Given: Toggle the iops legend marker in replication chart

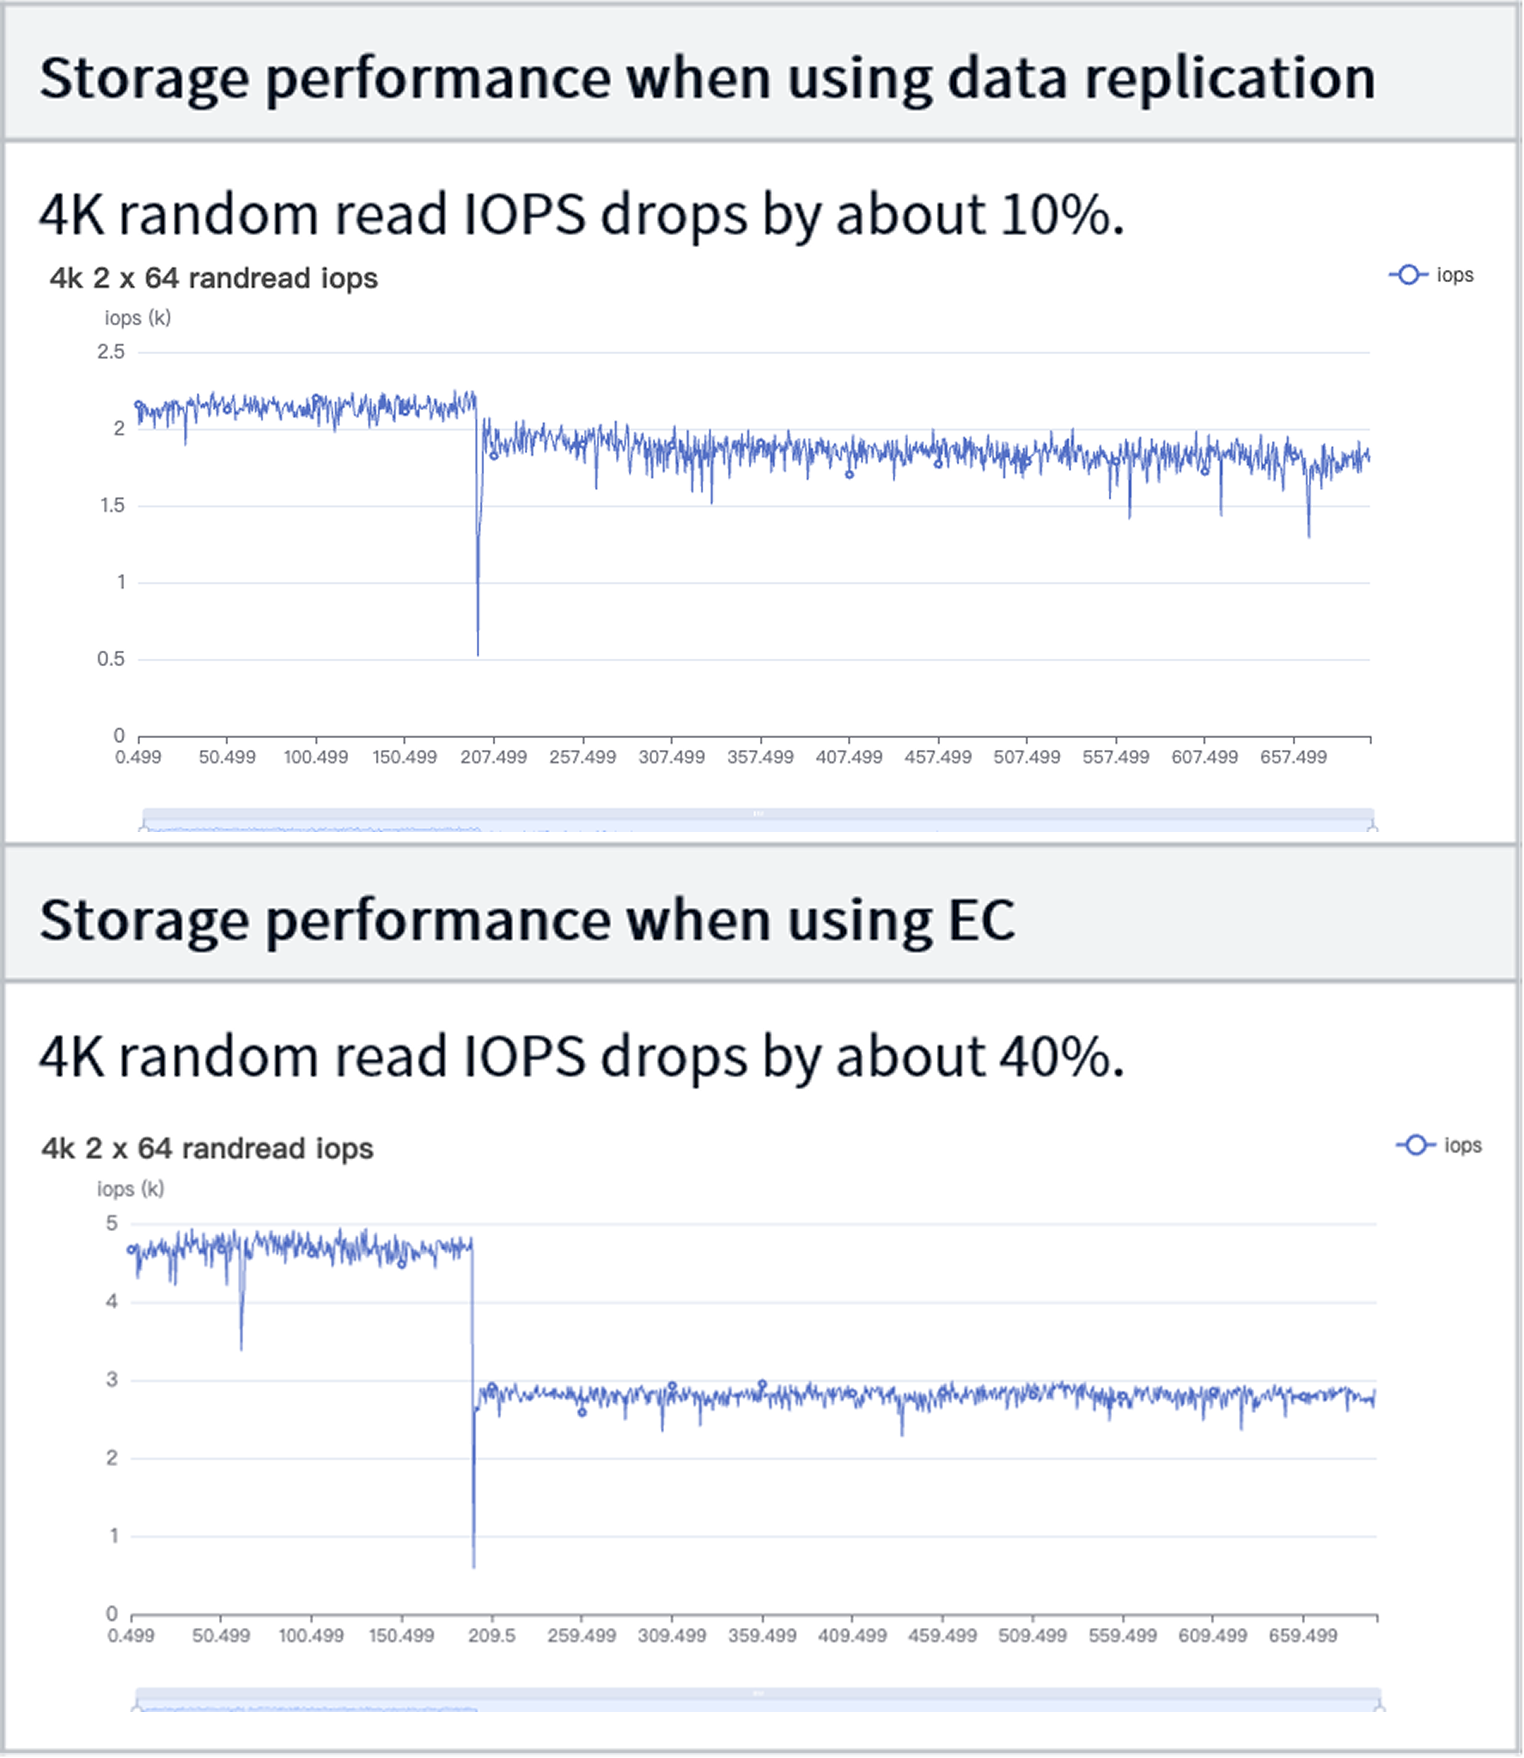Looking at the screenshot, I should point(1407,275).
